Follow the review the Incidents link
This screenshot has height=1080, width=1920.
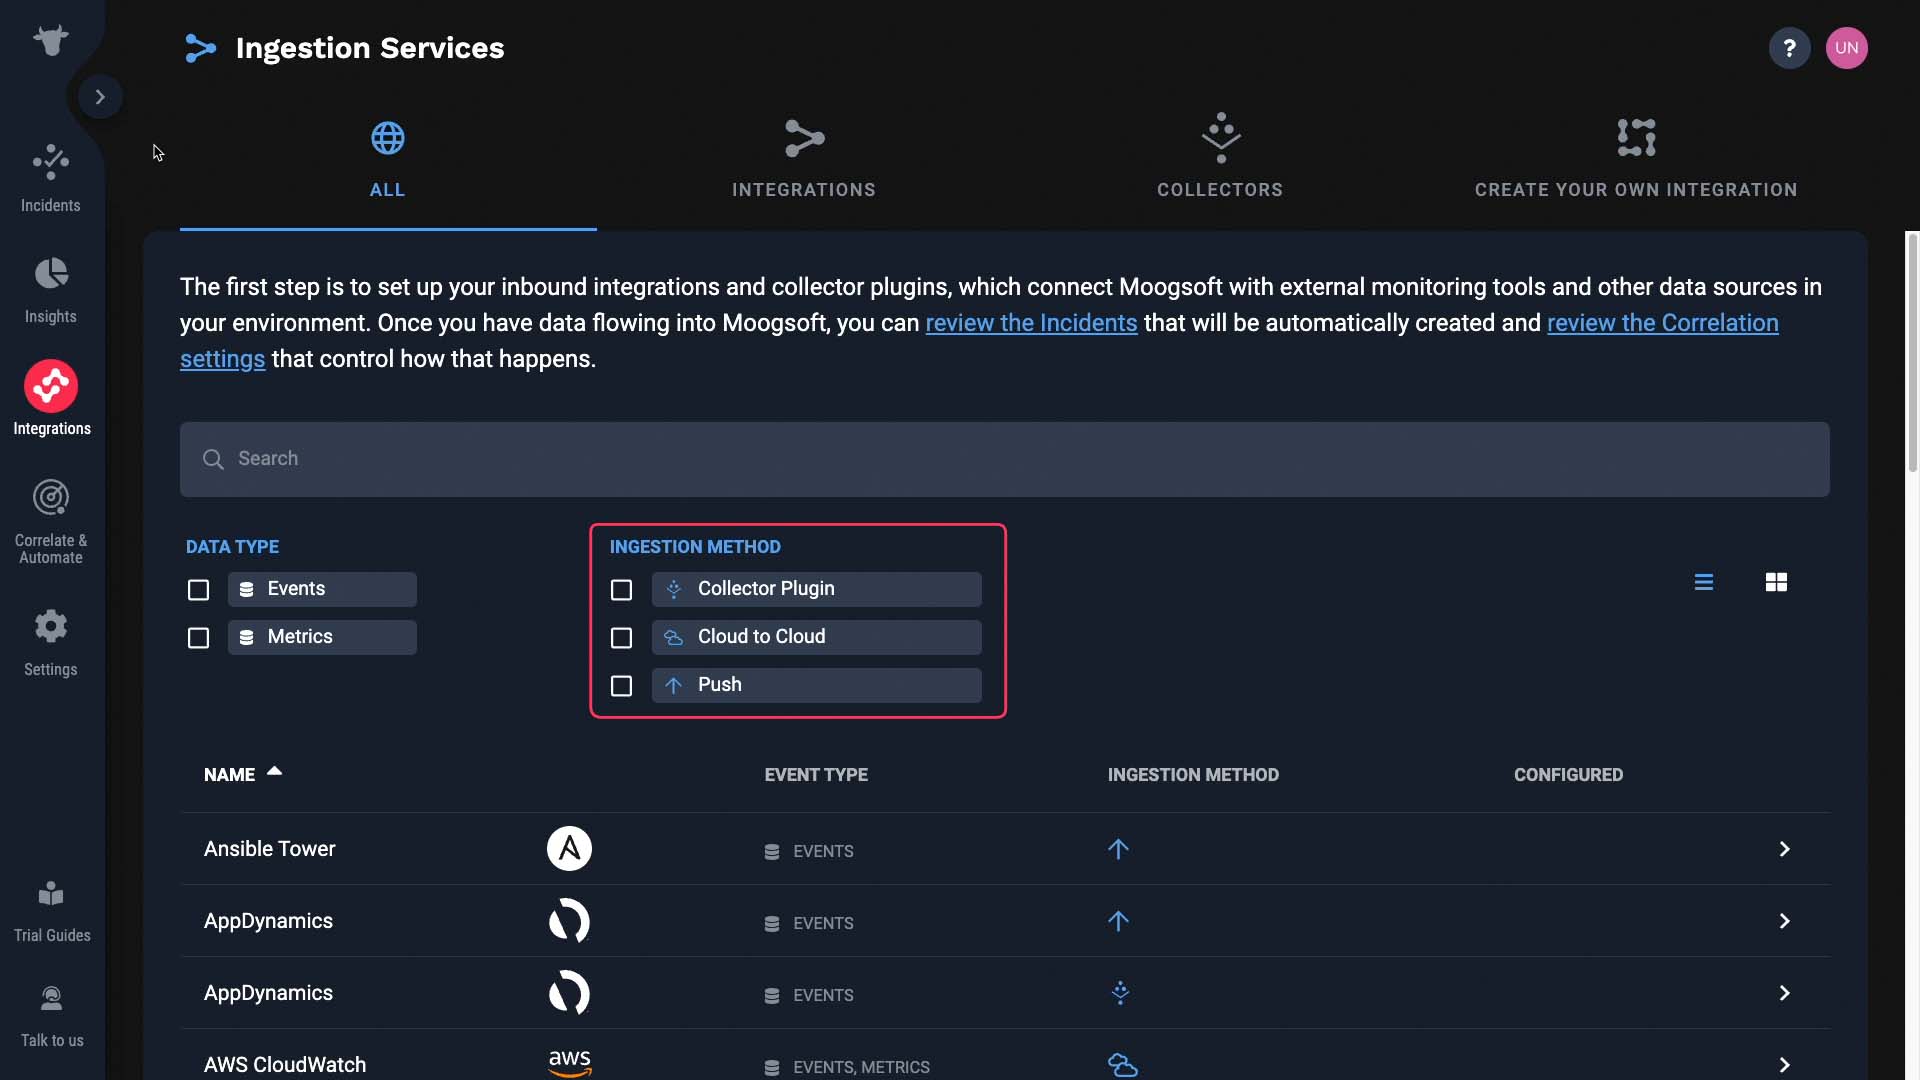coord(1031,323)
